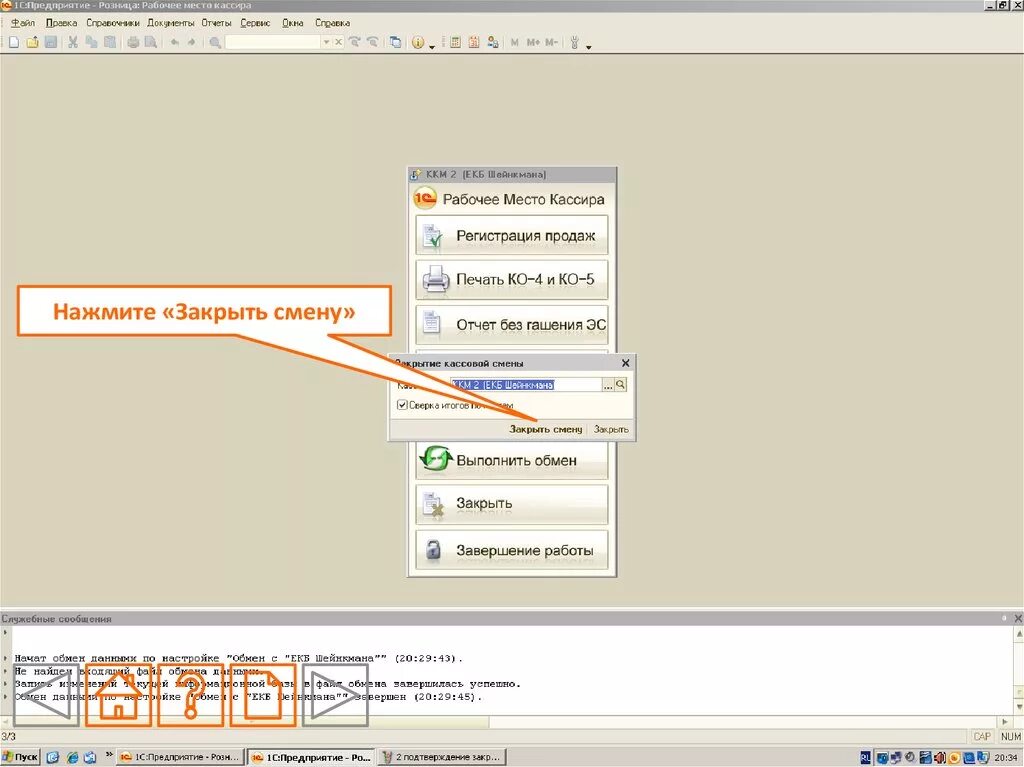Viewport: 1024px width, 767px height.
Task: Click the Регистрация продаж button
Action: [x=511, y=235]
